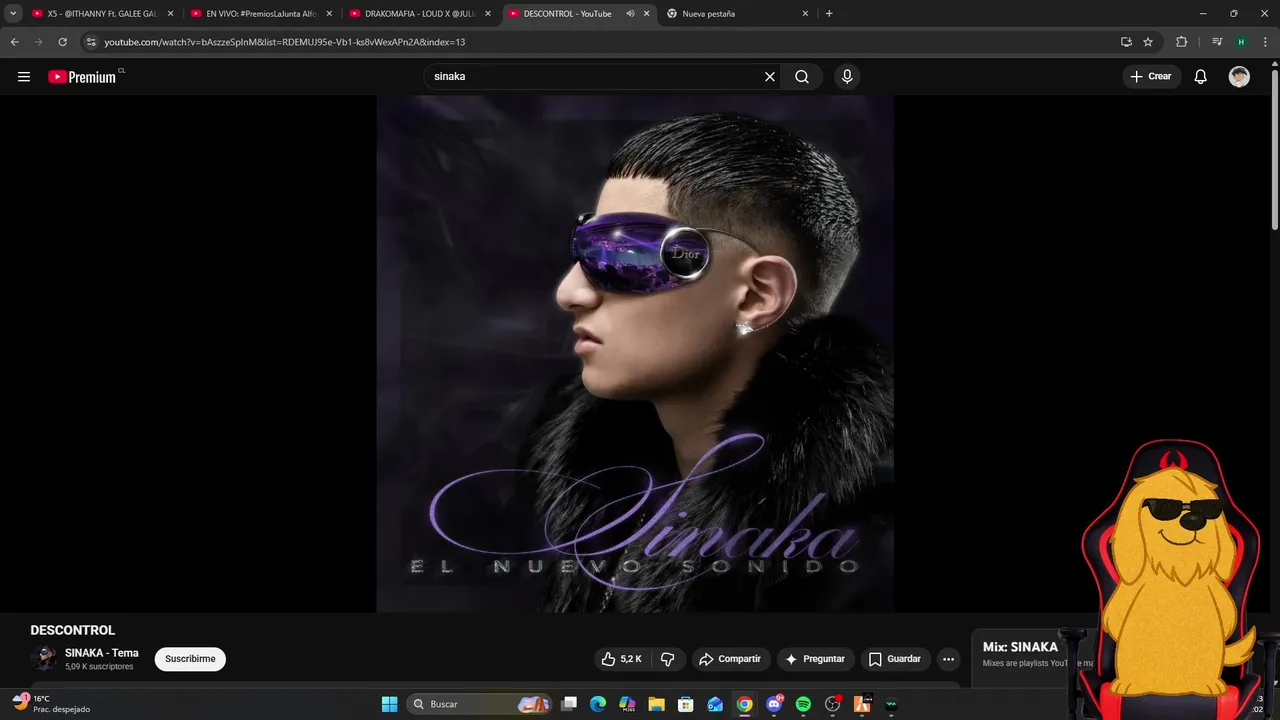Viewport: 1280px width, 720px height.
Task: Click the SINAKA album art video player
Action: tap(635, 354)
